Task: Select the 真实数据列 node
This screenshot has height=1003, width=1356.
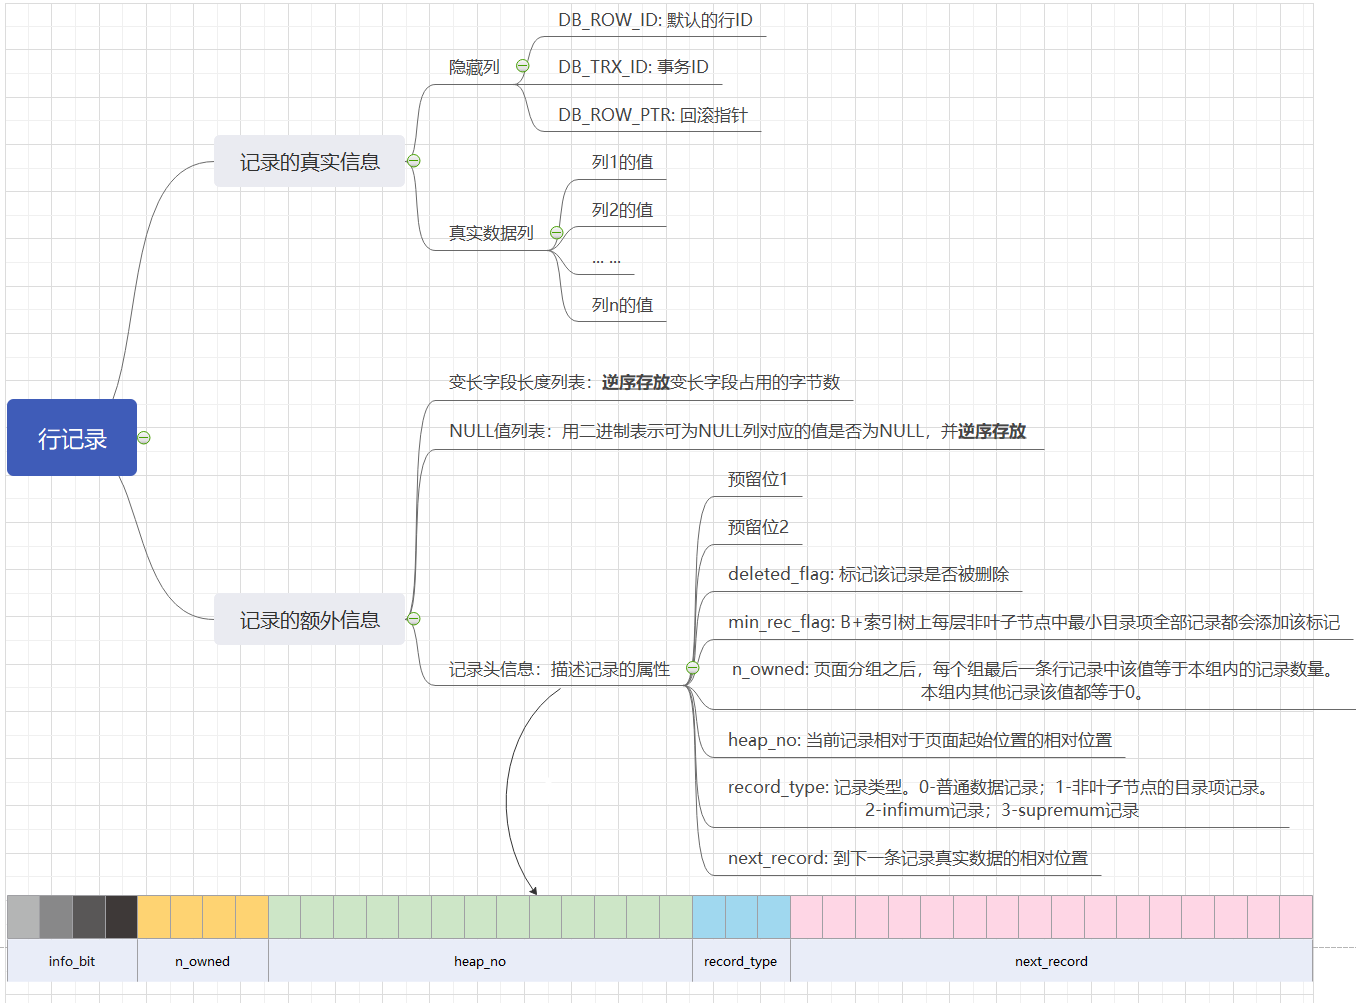Action: (491, 233)
